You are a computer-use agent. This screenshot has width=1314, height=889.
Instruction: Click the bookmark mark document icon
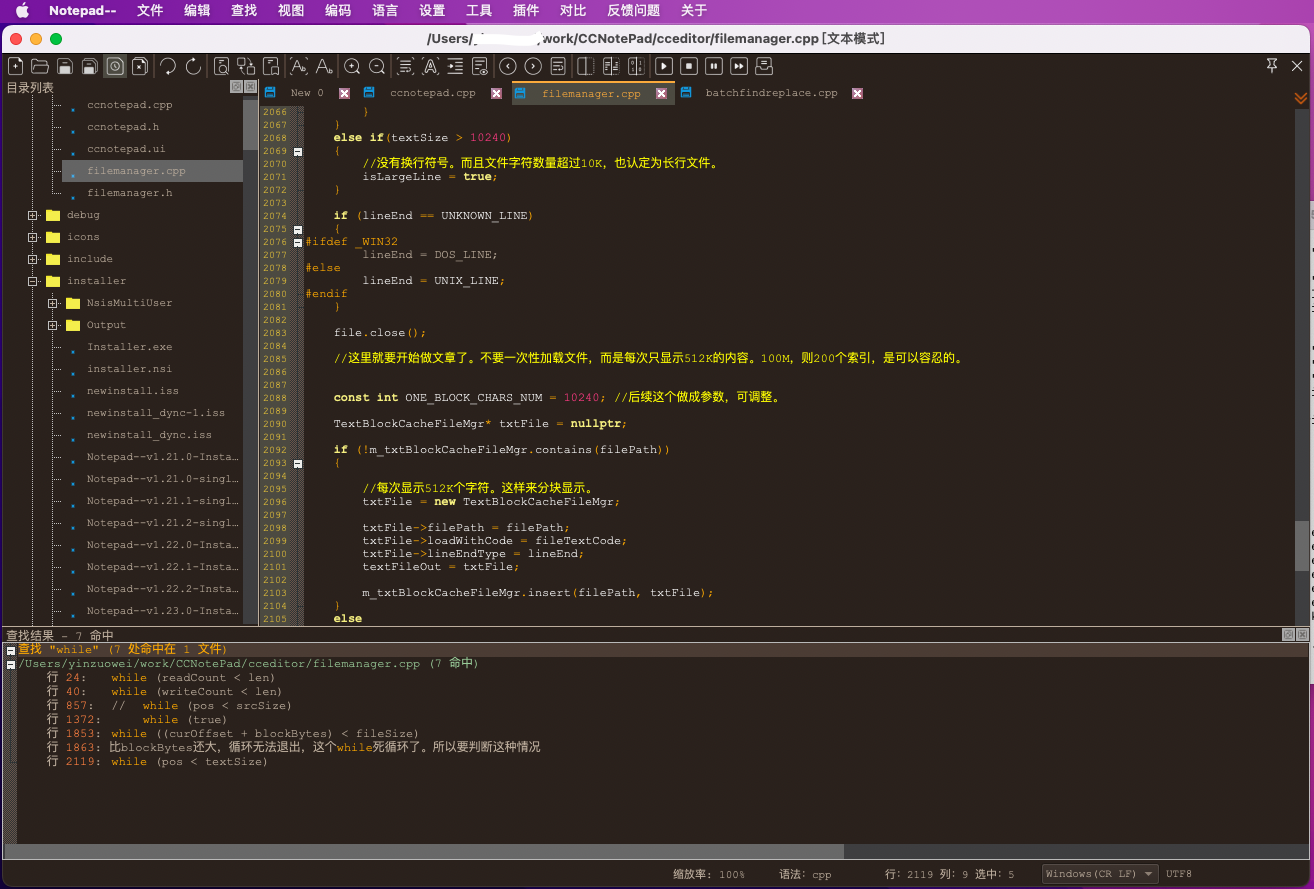271,66
